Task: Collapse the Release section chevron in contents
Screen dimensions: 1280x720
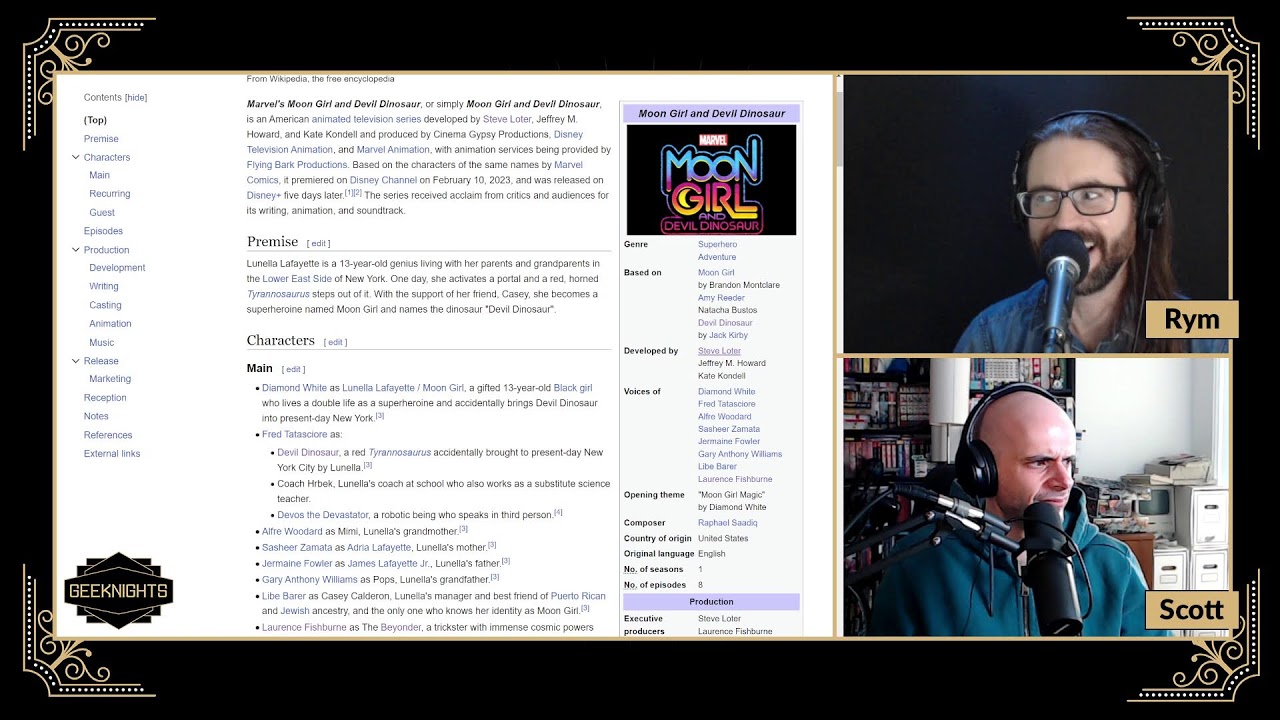Action: (x=75, y=361)
